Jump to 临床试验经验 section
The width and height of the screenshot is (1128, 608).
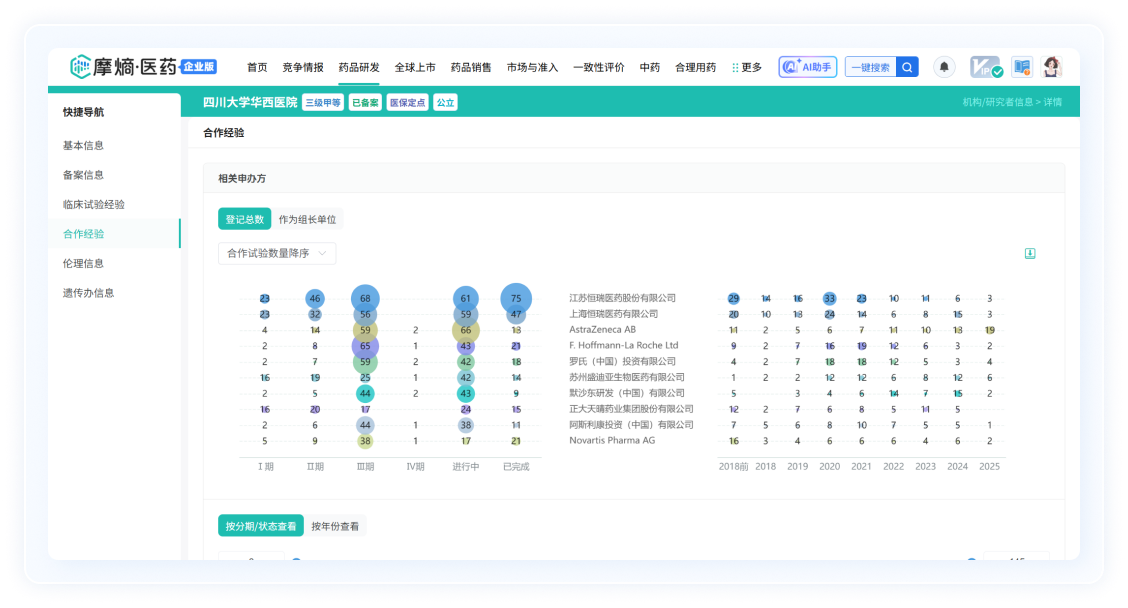click(94, 204)
